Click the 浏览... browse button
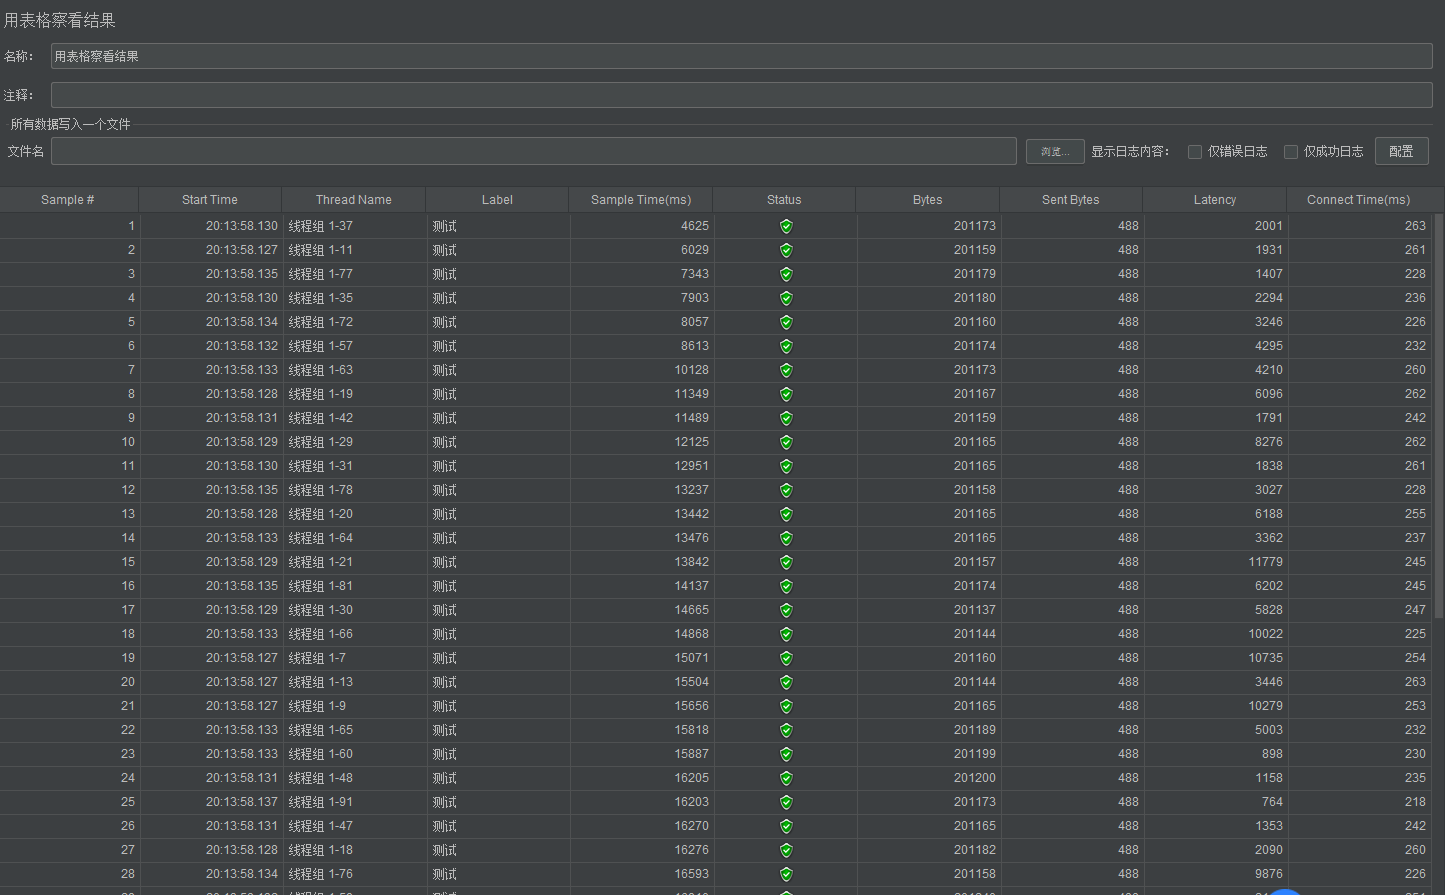 pyautogui.click(x=1055, y=152)
